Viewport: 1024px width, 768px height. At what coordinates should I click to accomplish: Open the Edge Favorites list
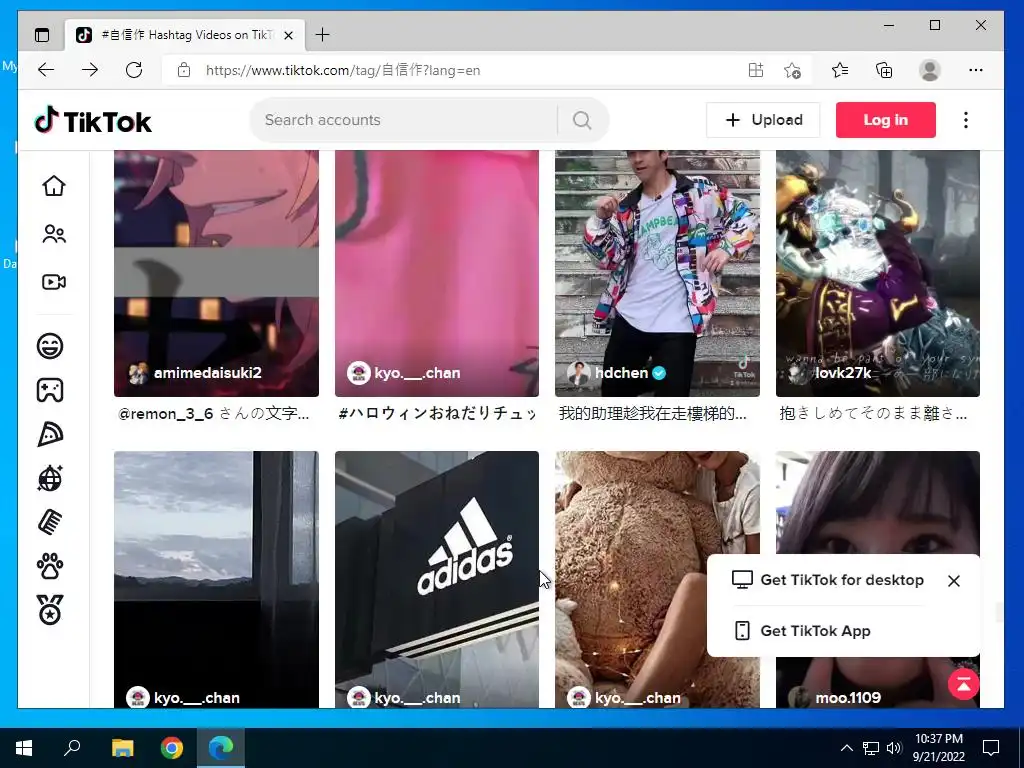coord(840,70)
